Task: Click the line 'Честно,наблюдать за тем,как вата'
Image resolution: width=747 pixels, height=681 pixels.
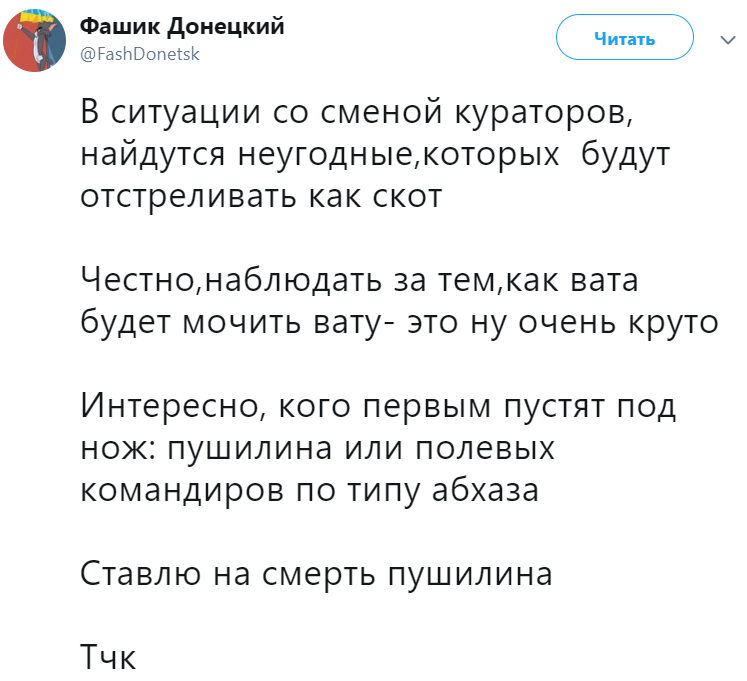Action: (x=359, y=281)
